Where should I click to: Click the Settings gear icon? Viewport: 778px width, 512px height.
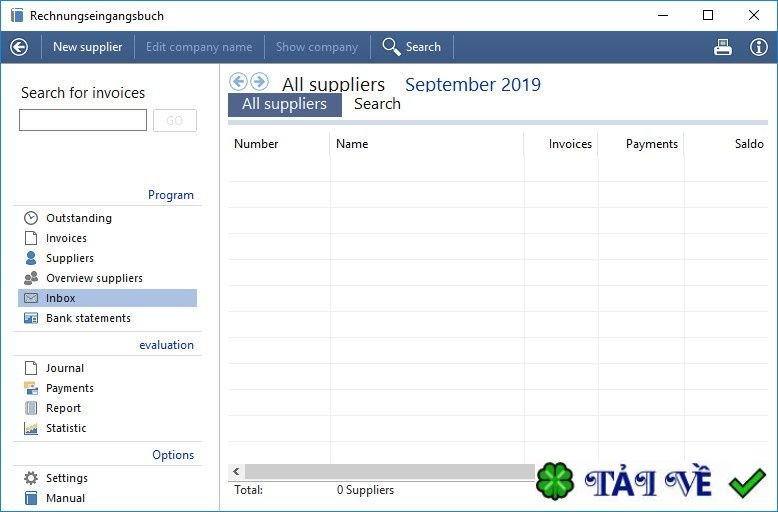pos(31,478)
